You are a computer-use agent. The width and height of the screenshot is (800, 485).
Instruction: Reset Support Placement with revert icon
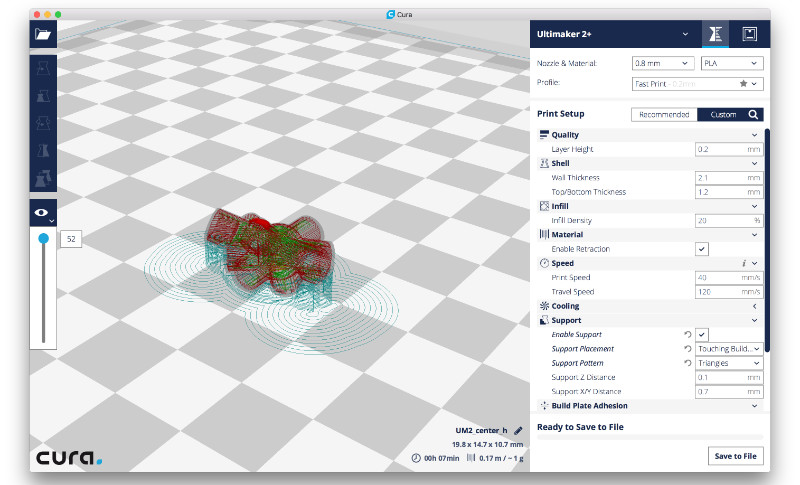tap(687, 349)
